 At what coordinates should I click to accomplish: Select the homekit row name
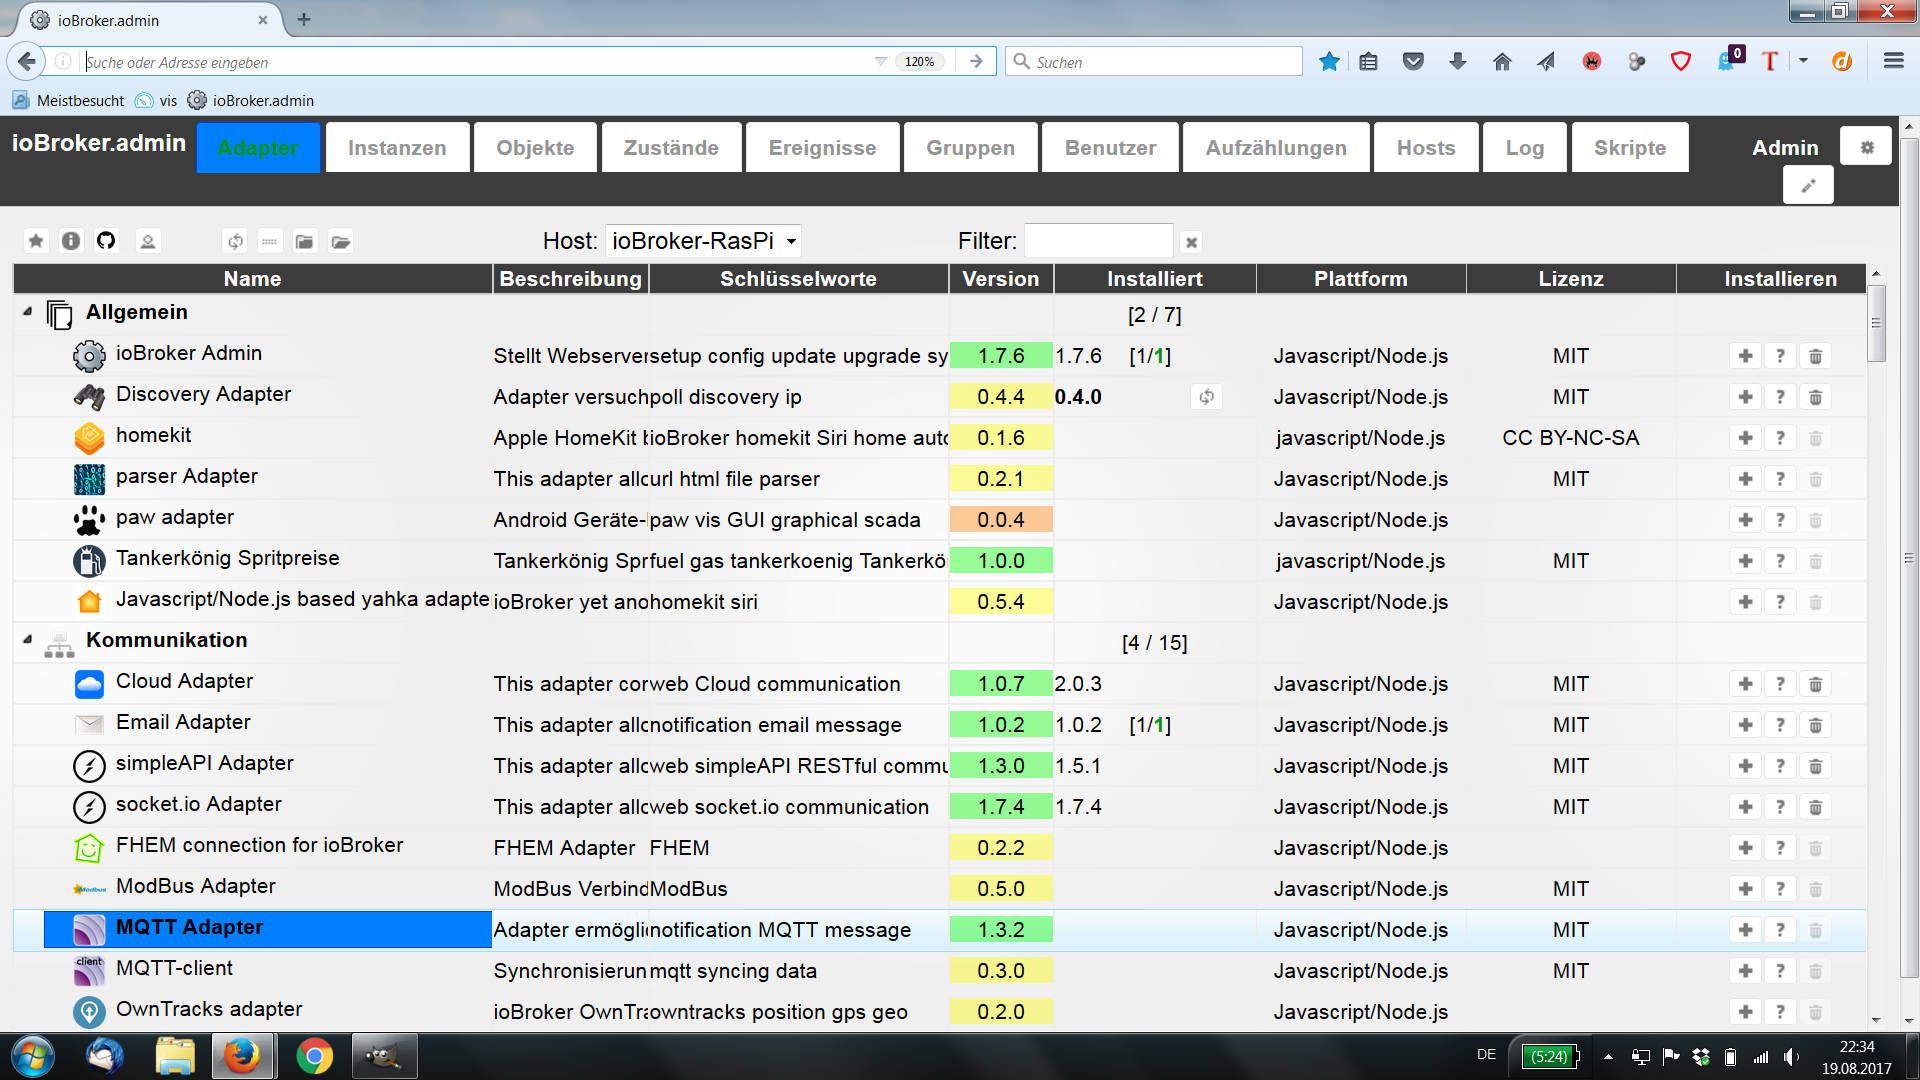[153, 436]
